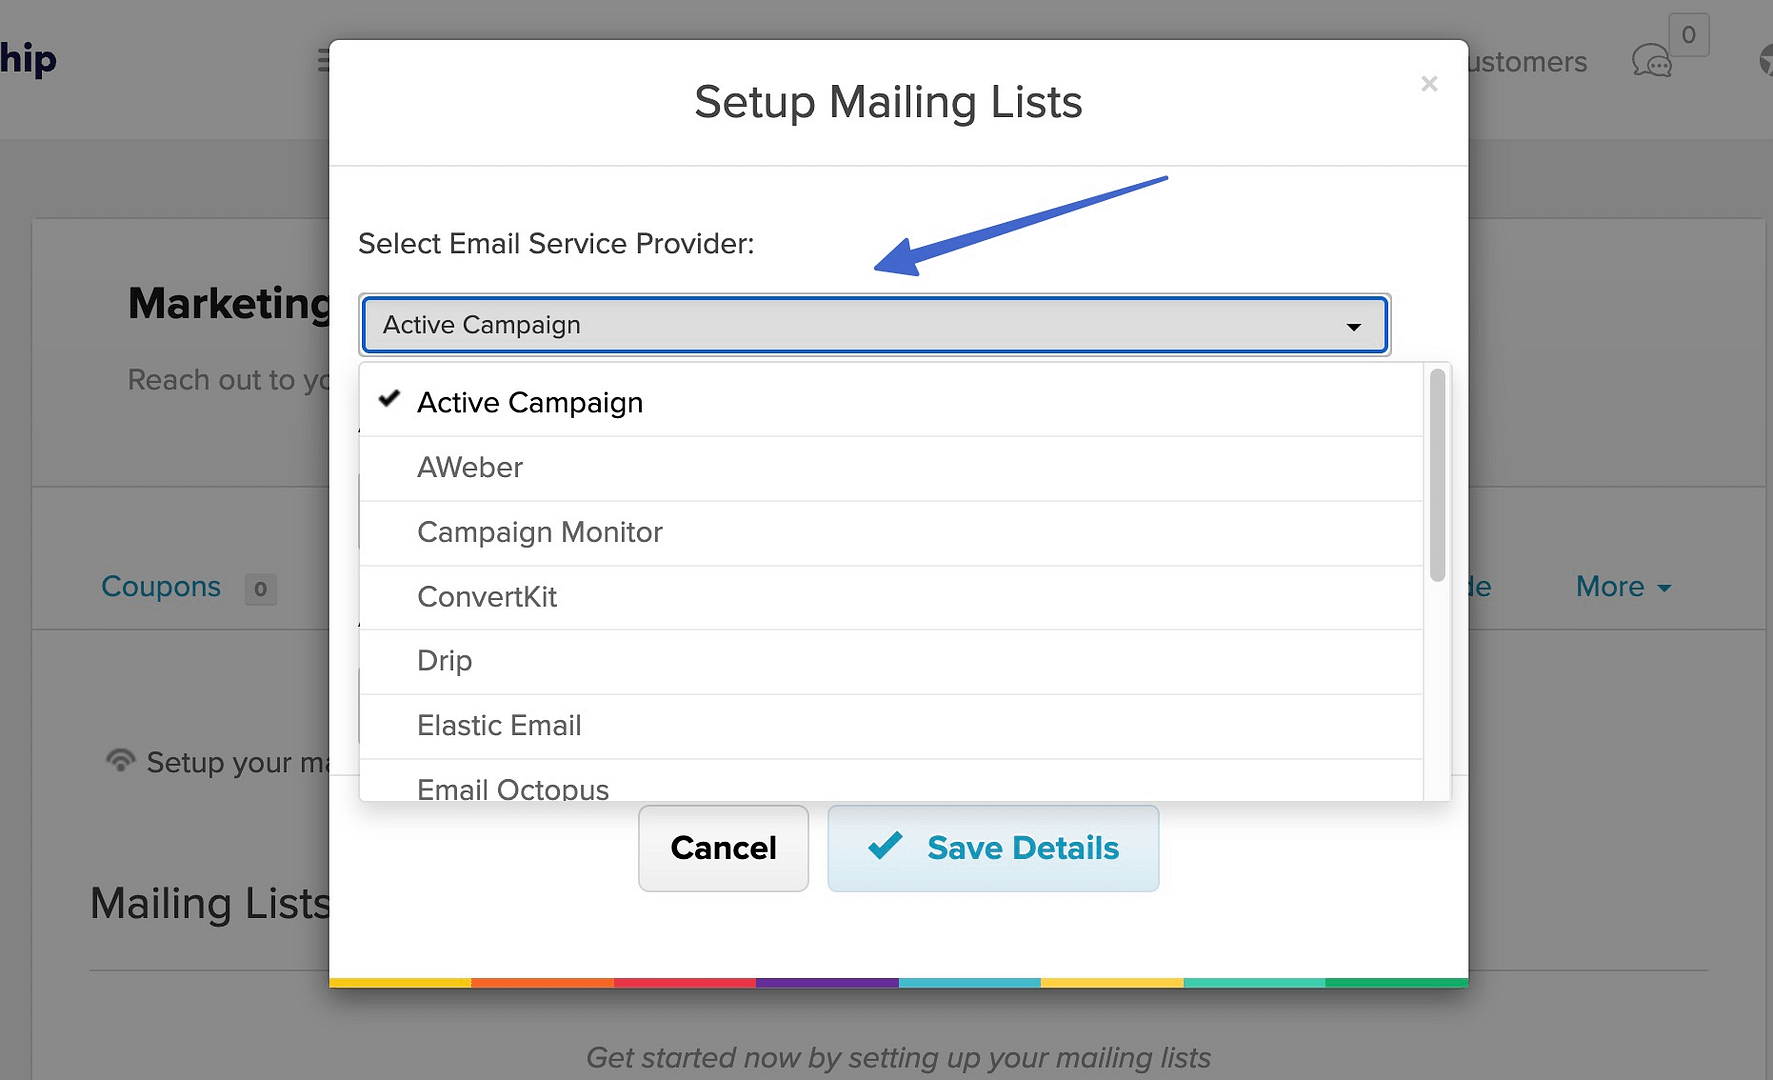Click the Save Details checkmark icon
Viewport: 1773px width, 1080px height.
point(885,846)
